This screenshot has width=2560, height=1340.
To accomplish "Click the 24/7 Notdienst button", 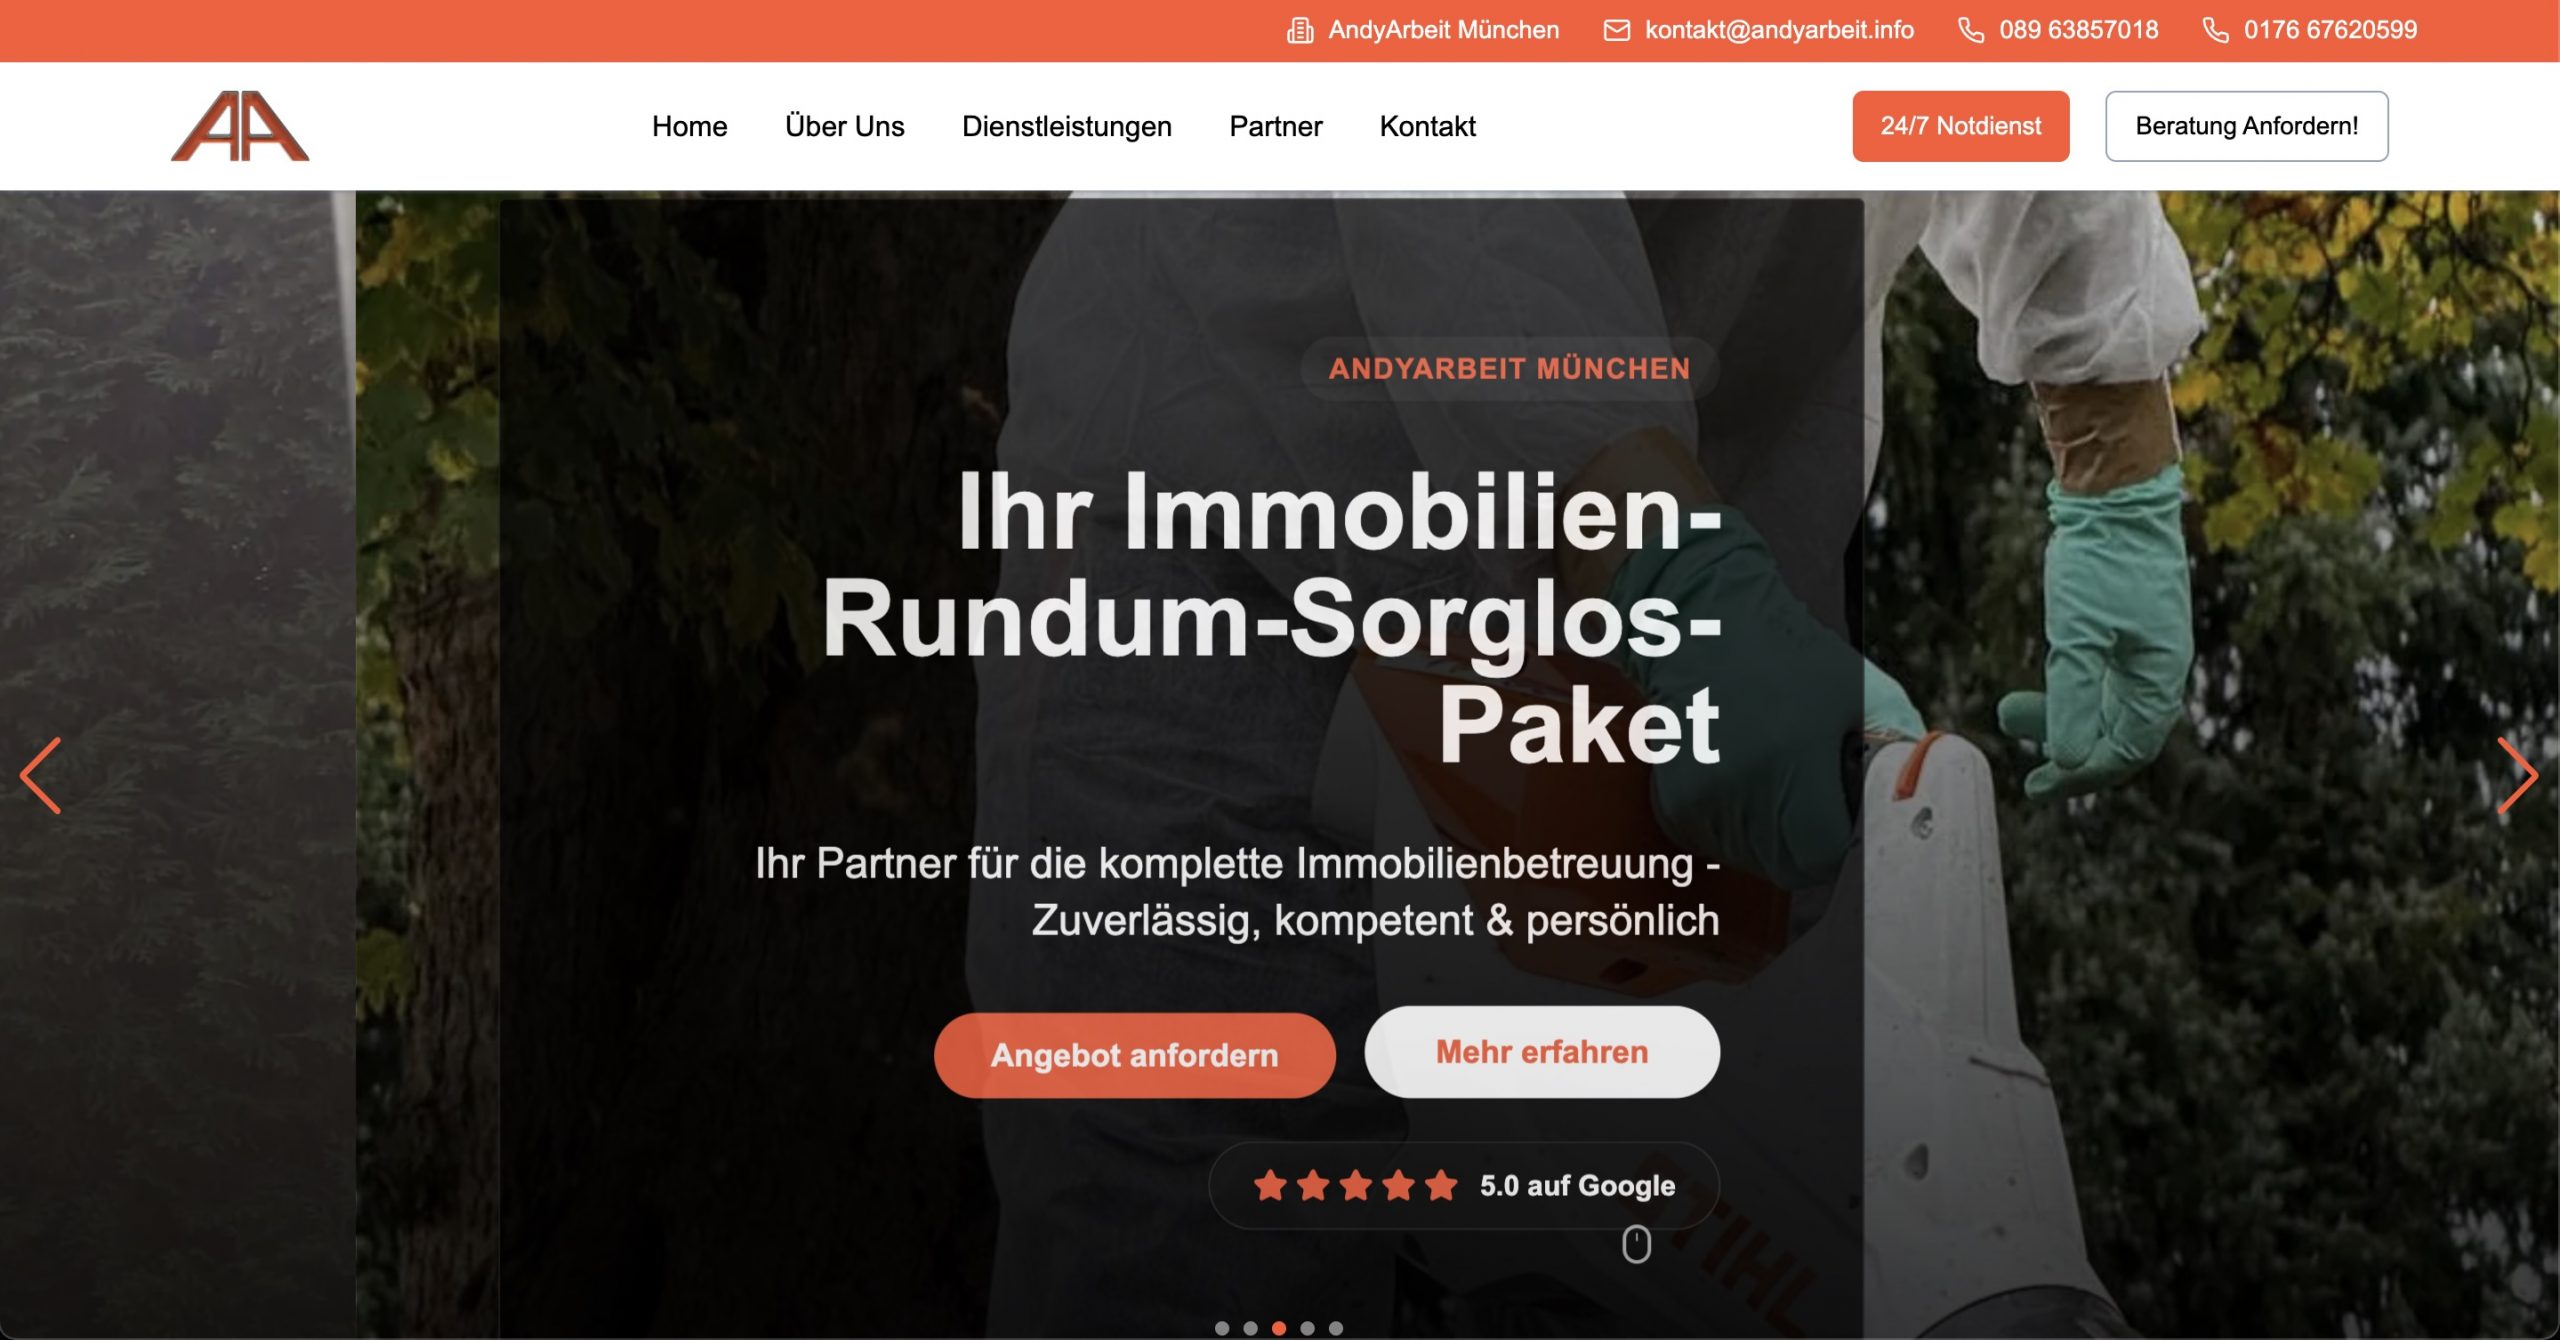I will (x=1960, y=126).
